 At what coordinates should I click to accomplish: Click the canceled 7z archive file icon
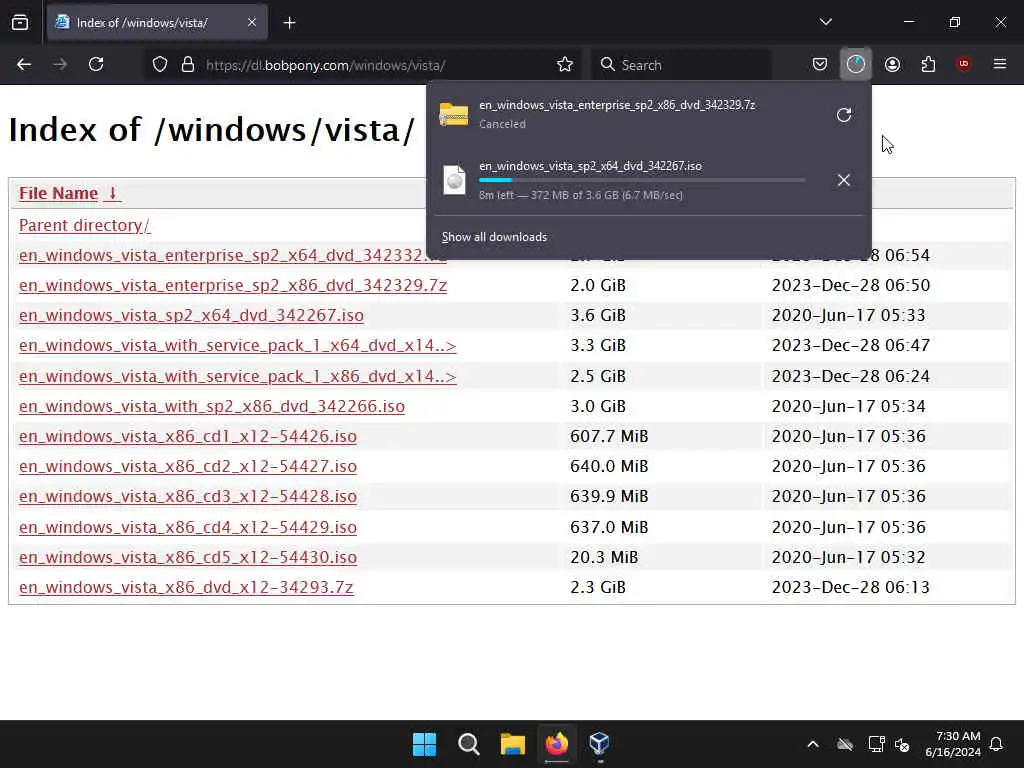(x=454, y=114)
